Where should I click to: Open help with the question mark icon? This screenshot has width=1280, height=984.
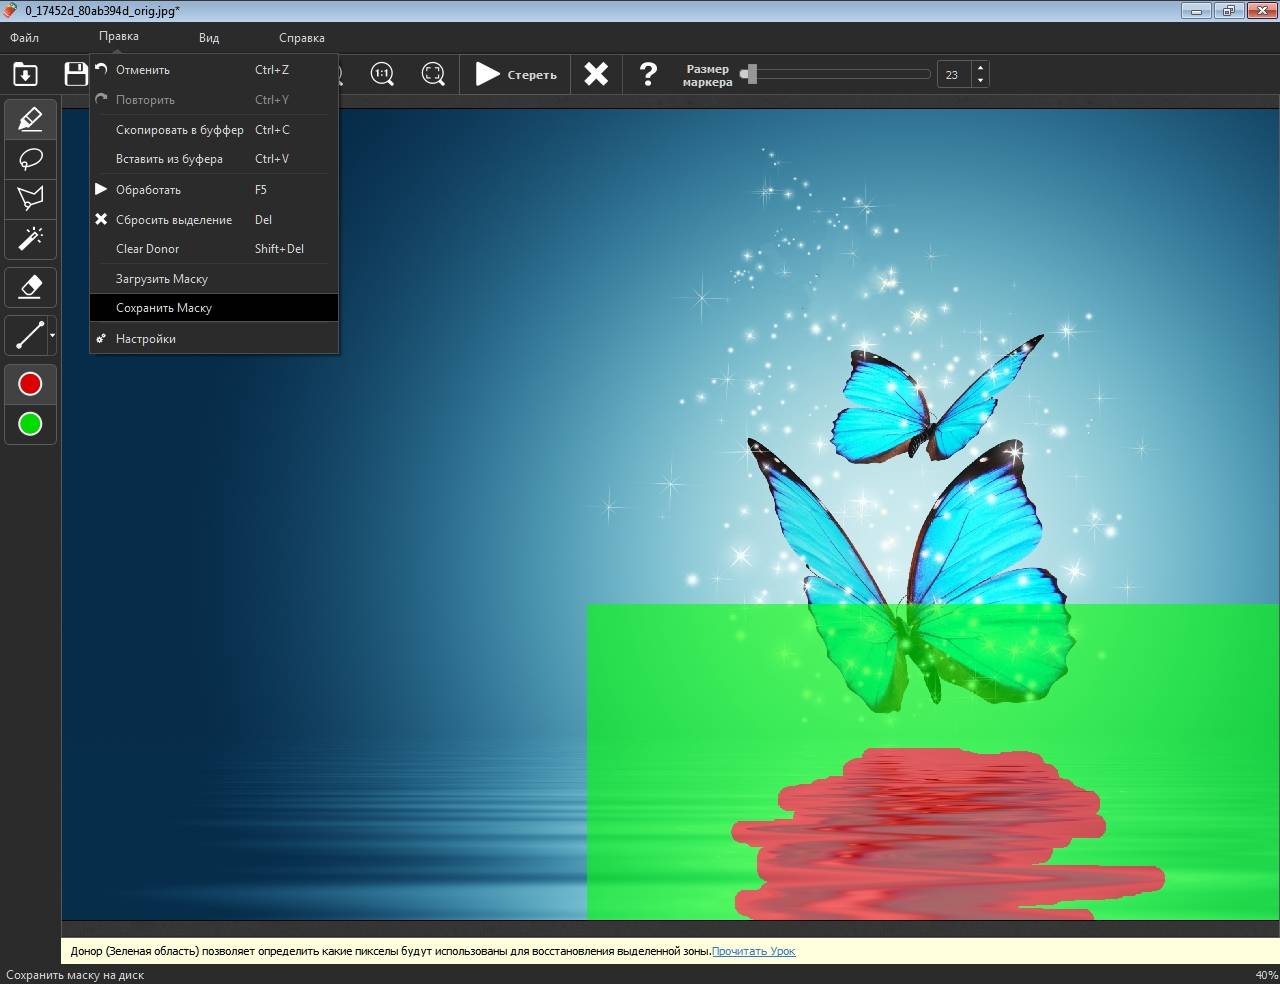[x=648, y=74]
